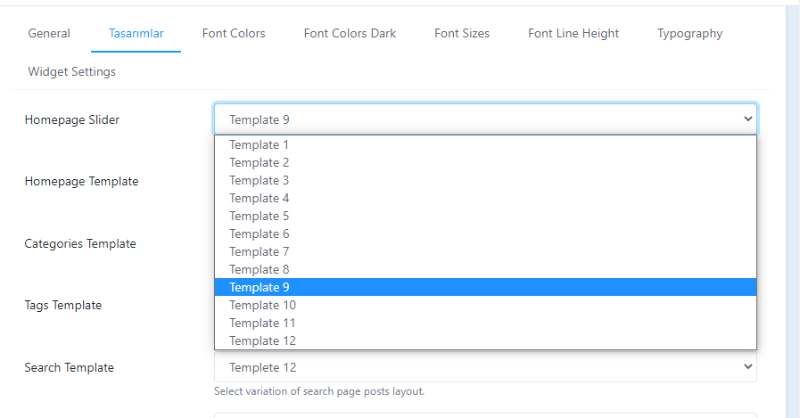Image resolution: width=800 pixels, height=418 pixels.
Task: Choose Template 11 from list
Action: (x=485, y=323)
